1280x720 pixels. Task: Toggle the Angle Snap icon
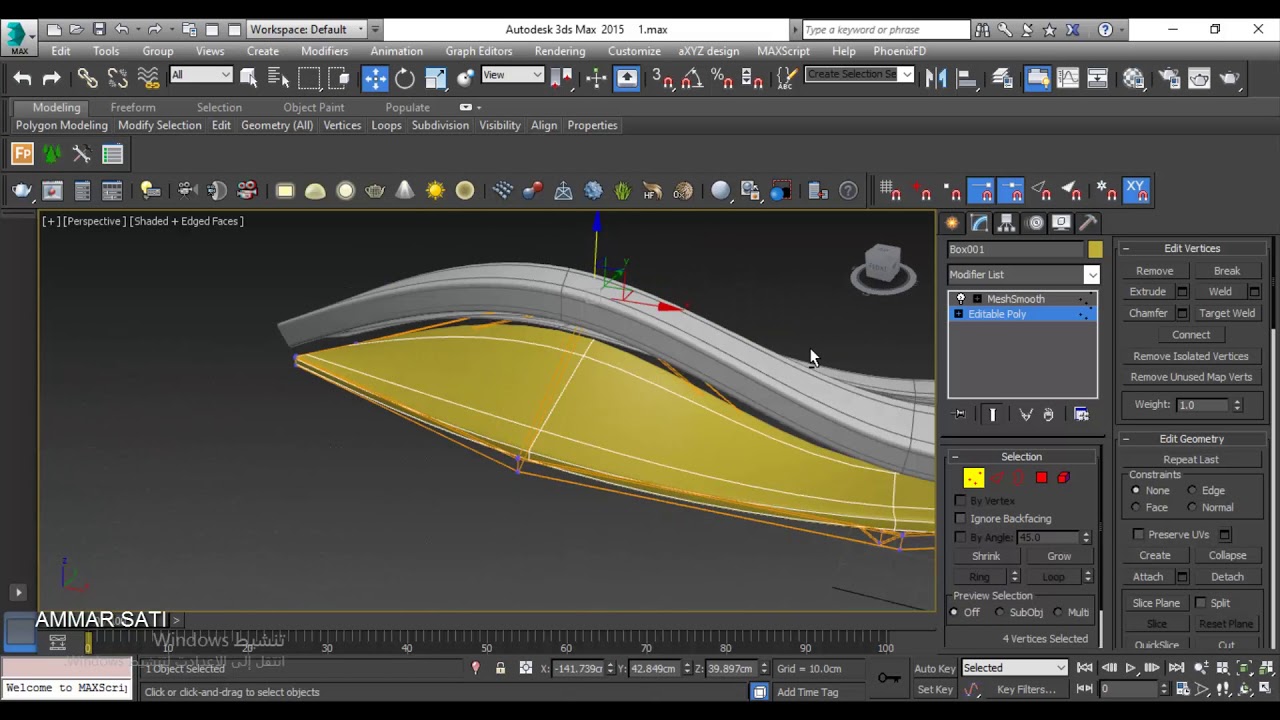coord(691,78)
